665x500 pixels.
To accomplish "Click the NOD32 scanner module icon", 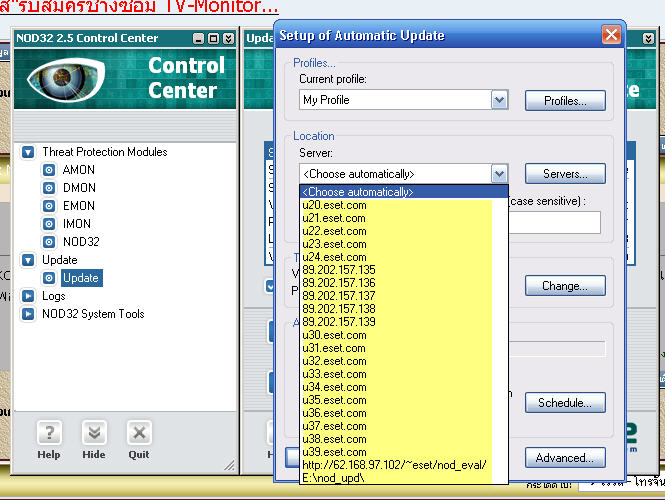I will coord(49,242).
